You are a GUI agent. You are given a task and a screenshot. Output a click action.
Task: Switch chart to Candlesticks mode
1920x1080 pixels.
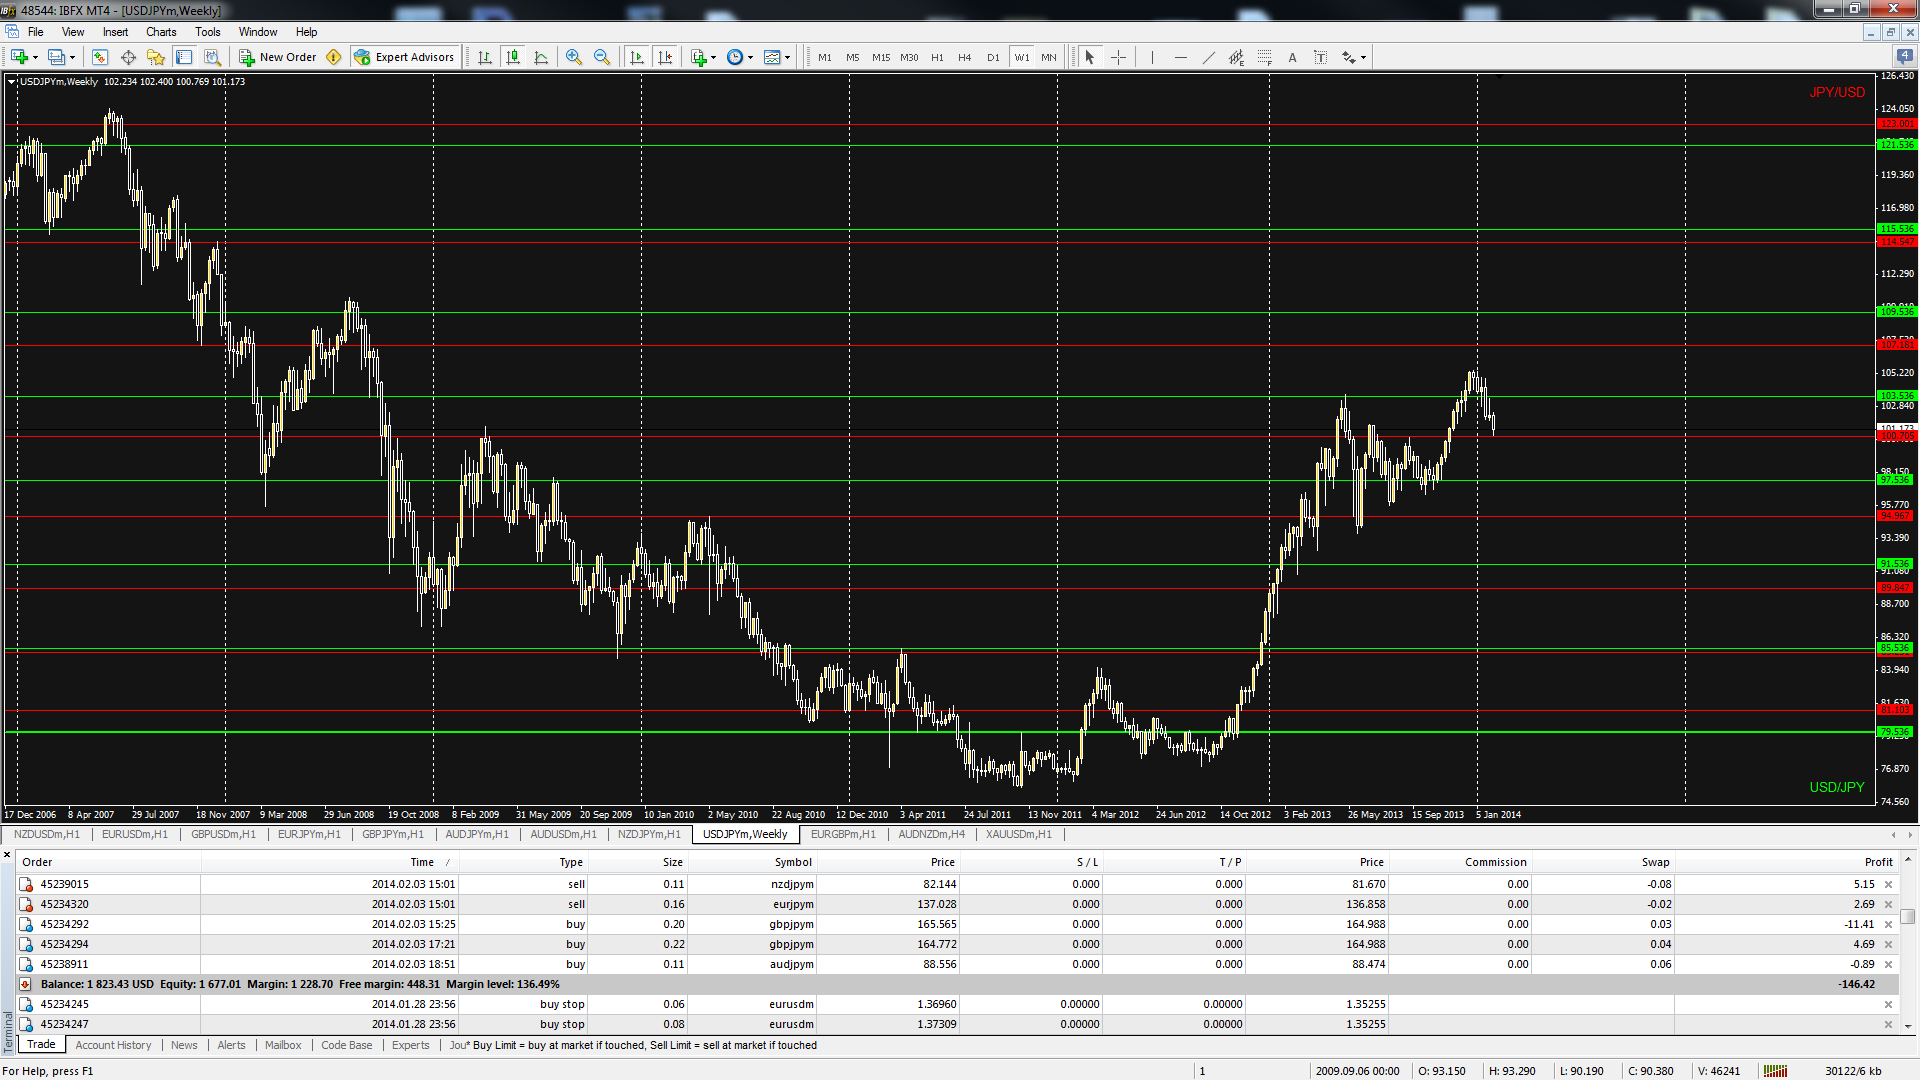tap(513, 57)
